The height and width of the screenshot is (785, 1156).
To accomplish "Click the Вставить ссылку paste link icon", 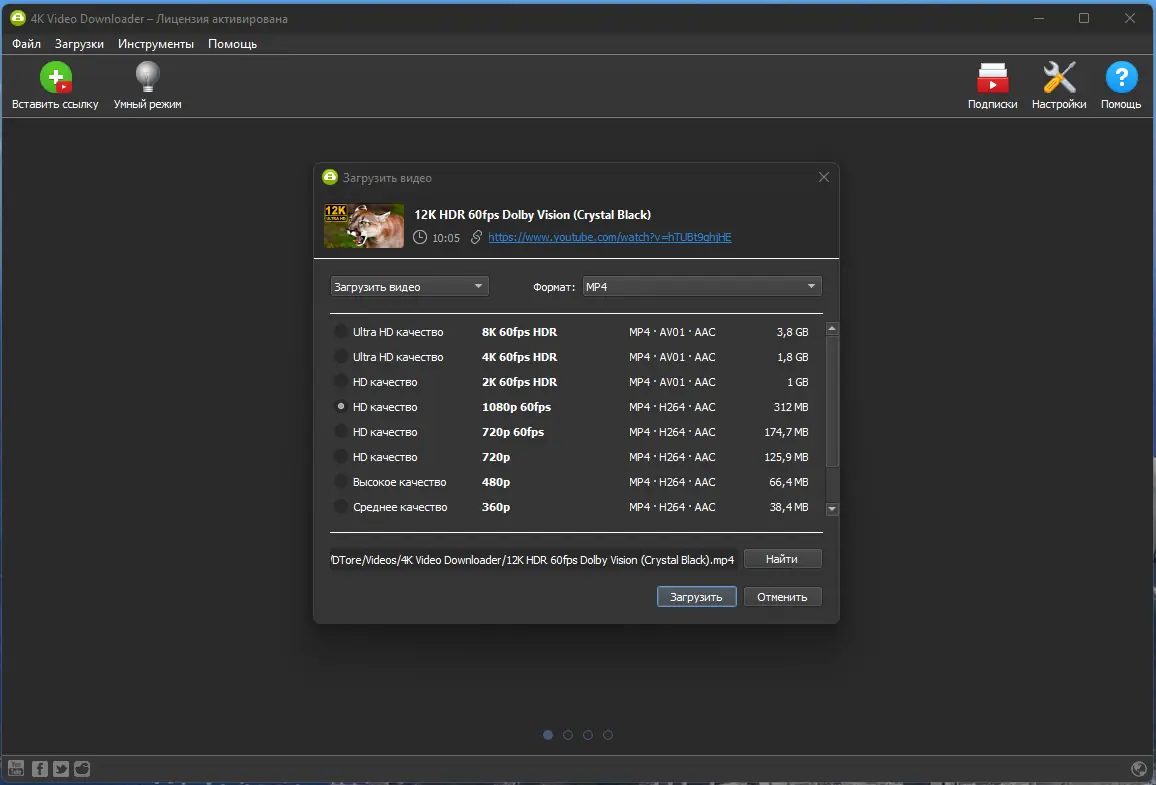I will pyautogui.click(x=55, y=77).
